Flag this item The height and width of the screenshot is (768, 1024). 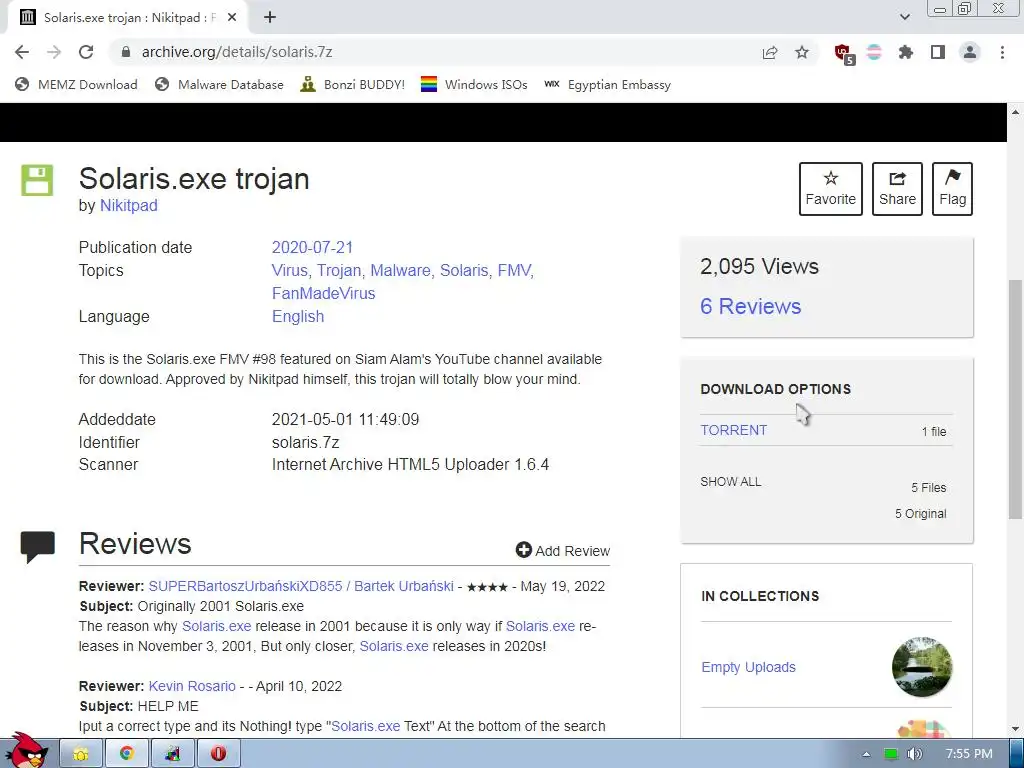point(952,189)
